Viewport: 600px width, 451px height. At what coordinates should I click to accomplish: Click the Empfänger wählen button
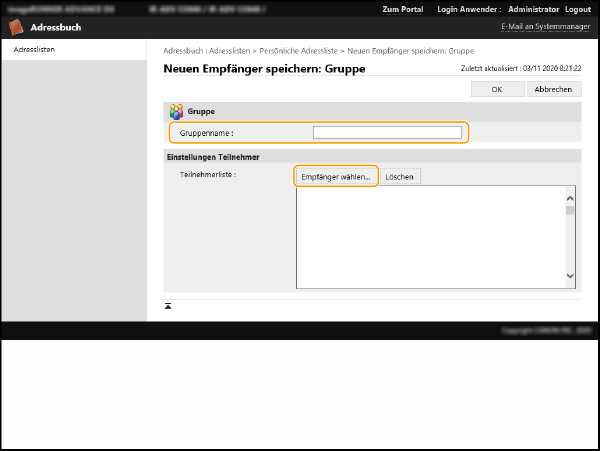pos(335,176)
